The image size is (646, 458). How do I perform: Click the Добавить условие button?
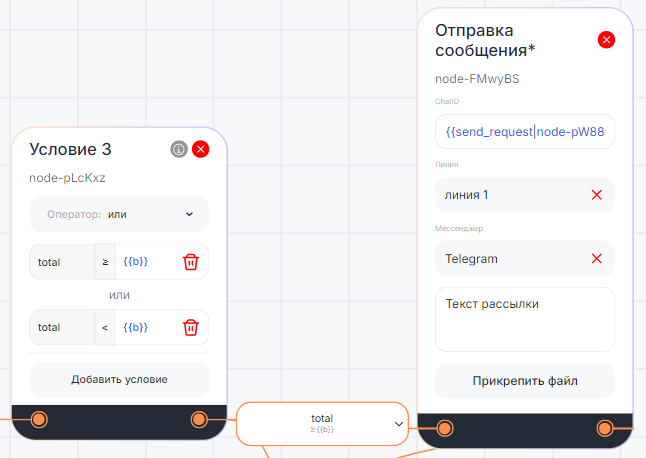(119, 379)
